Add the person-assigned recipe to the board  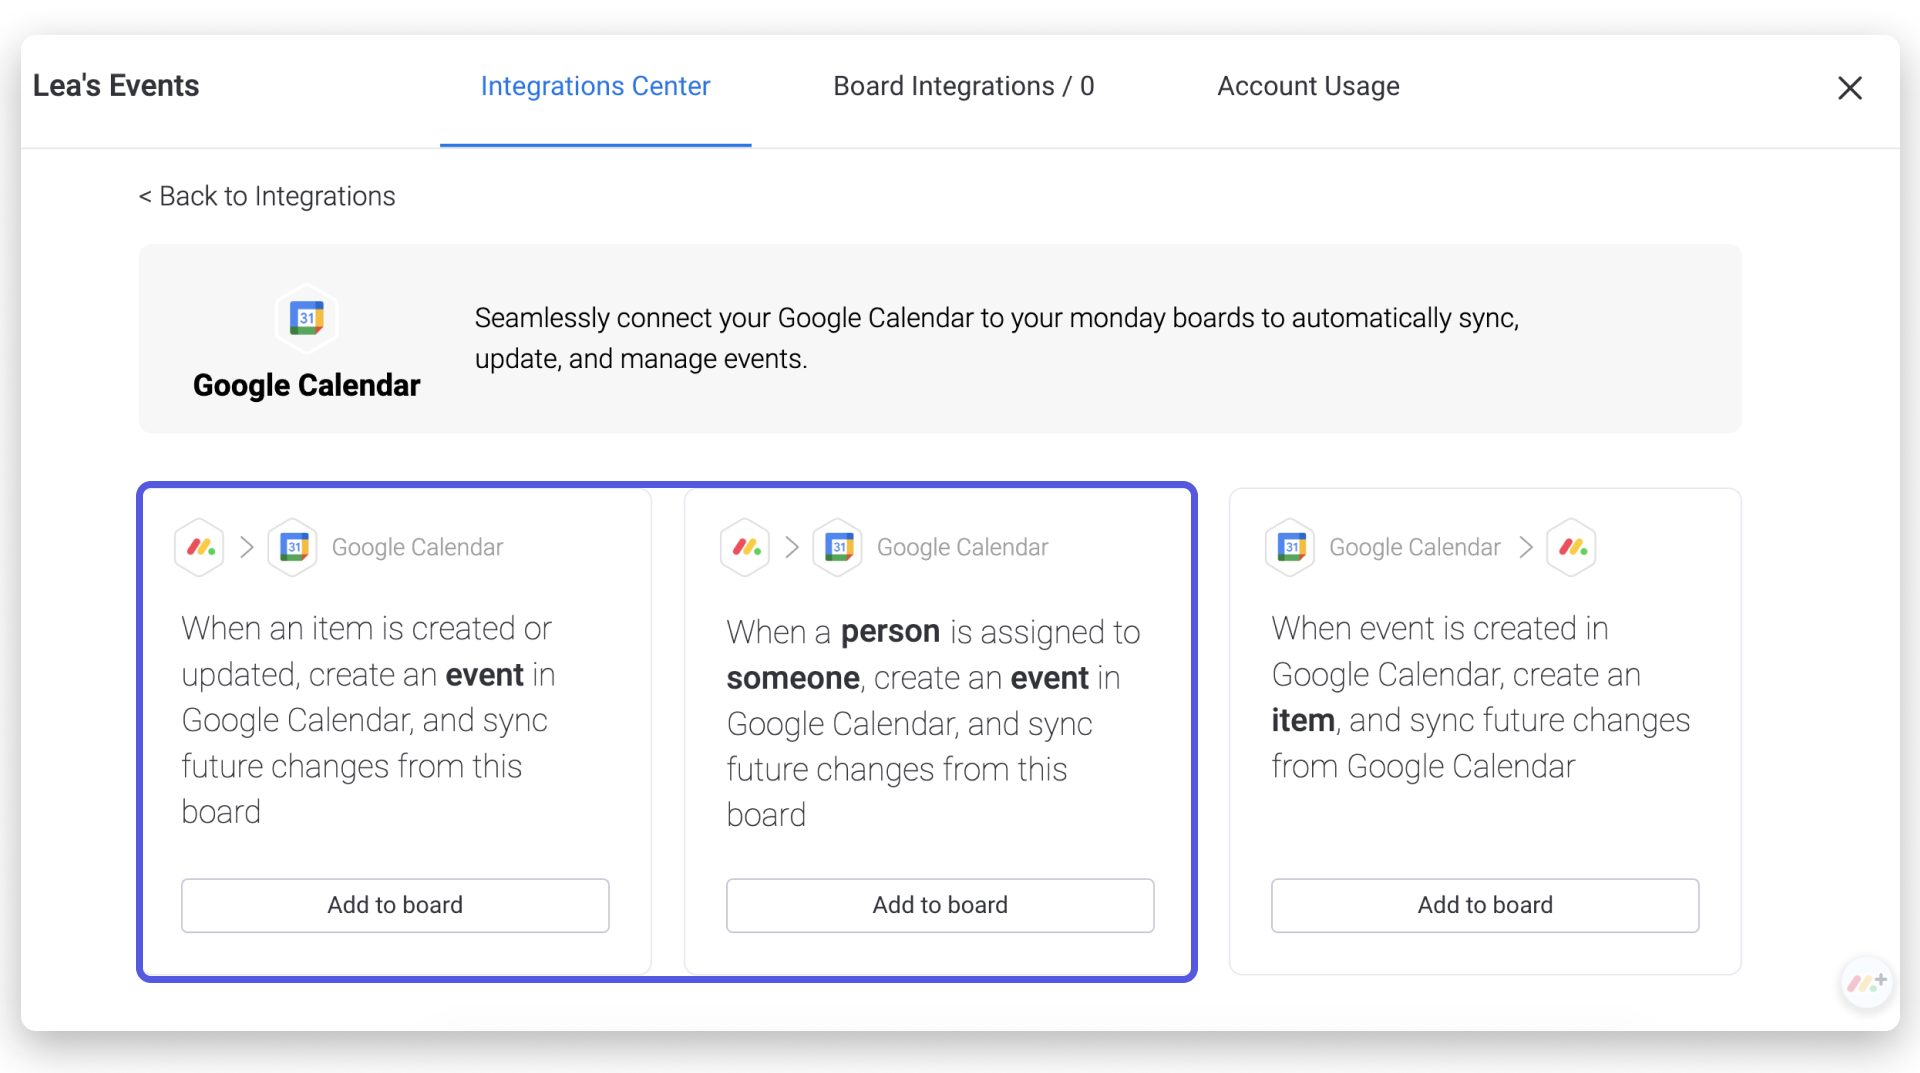pos(940,905)
